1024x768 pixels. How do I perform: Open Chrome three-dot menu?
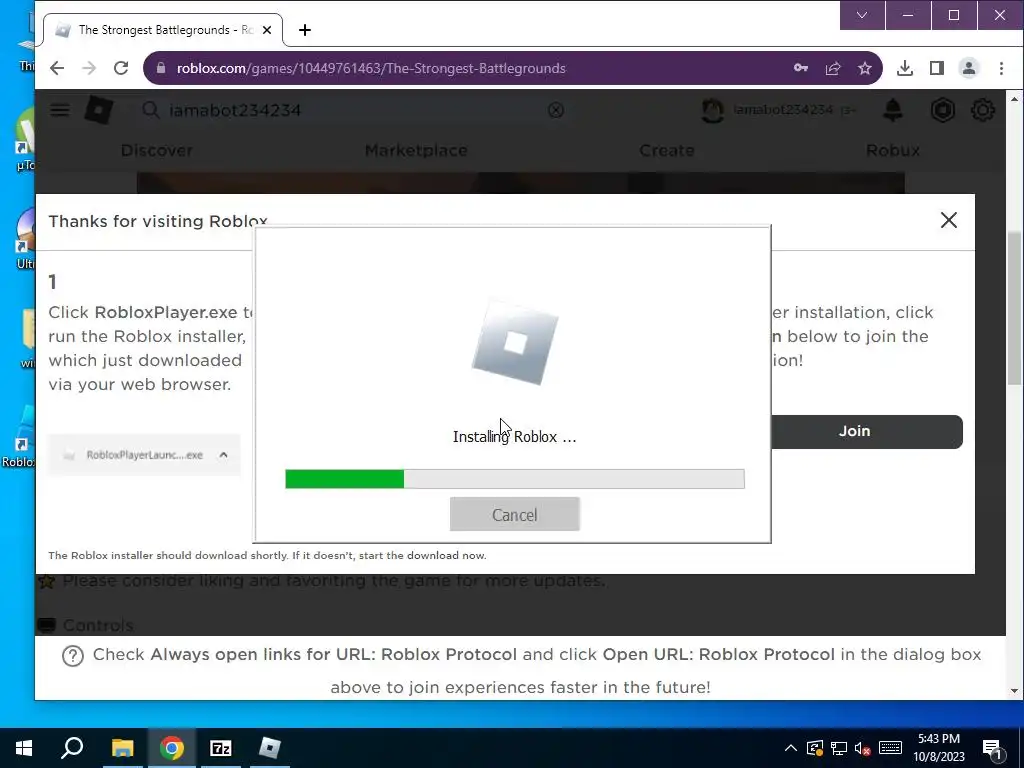(x=1001, y=68)
